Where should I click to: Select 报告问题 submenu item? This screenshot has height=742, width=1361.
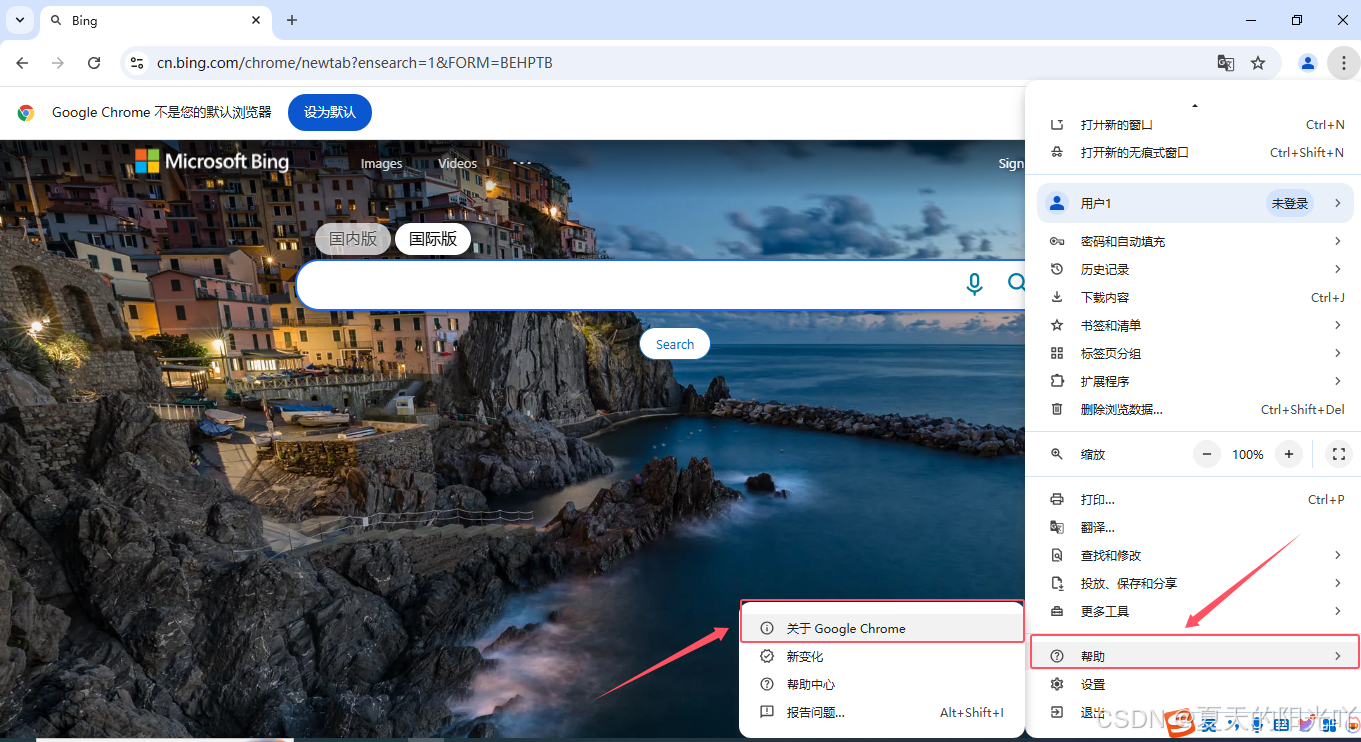point(881,712)
